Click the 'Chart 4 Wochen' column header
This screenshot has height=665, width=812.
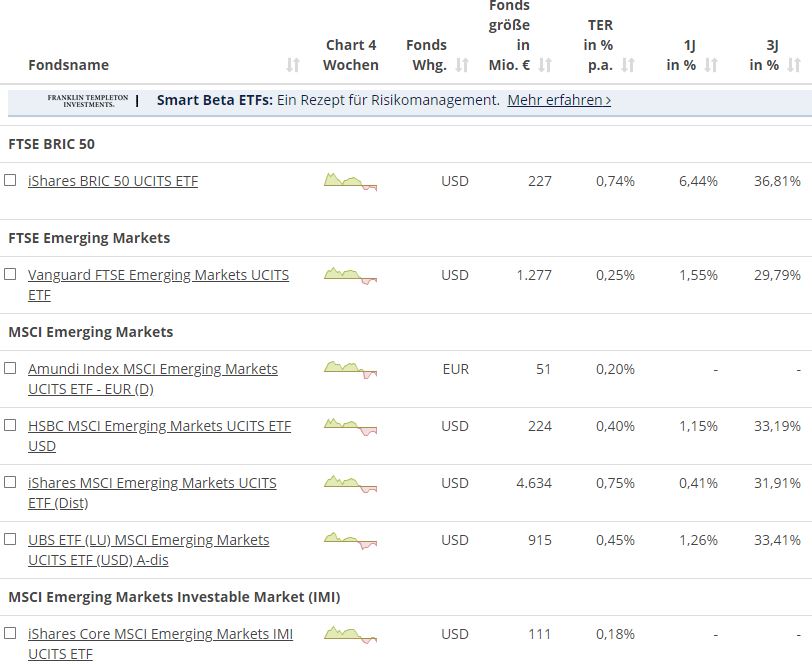click(x=351, y=55)
